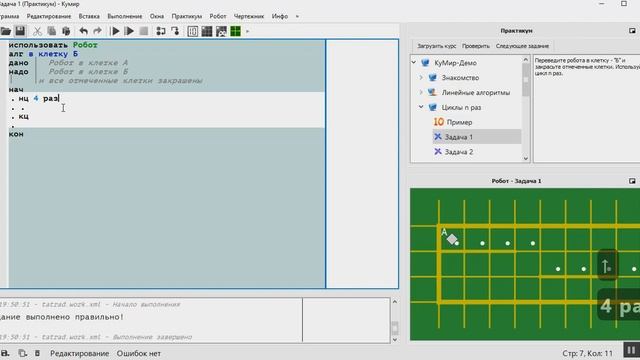Screen dimensions: 640x360
Task: Select Линейные алгоритмы section
Action: 476,93
